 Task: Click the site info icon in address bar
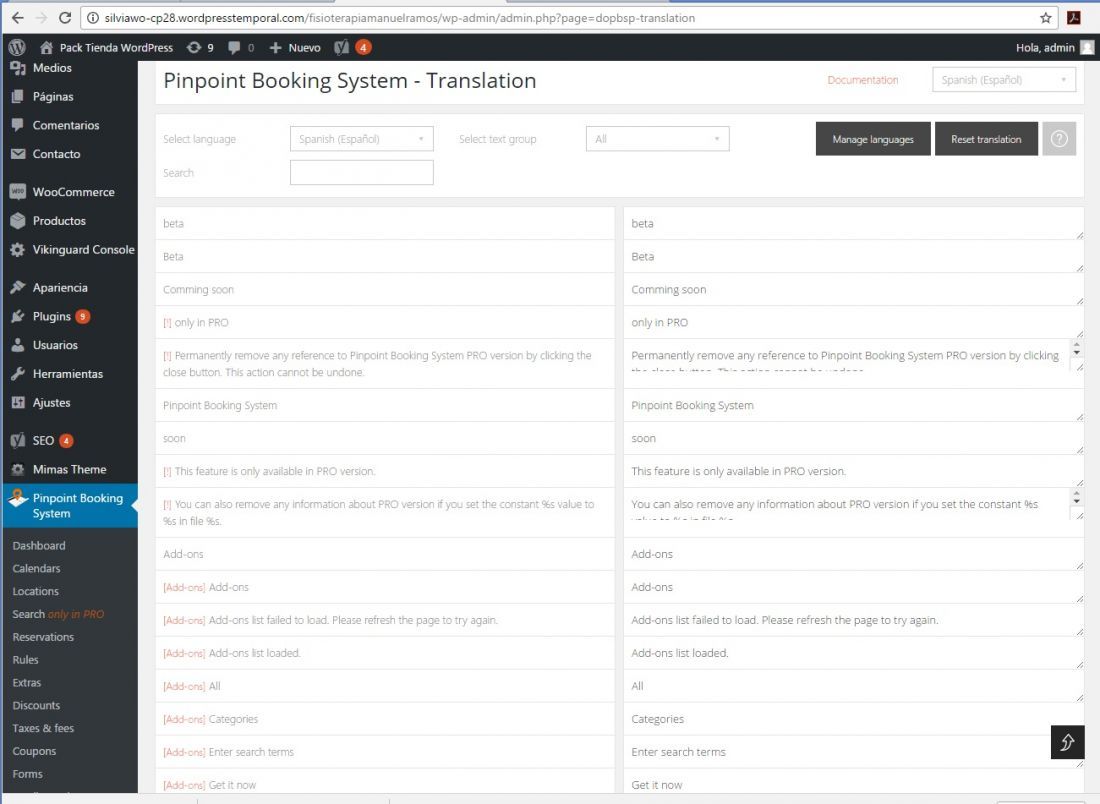click(x=93, y=18)
